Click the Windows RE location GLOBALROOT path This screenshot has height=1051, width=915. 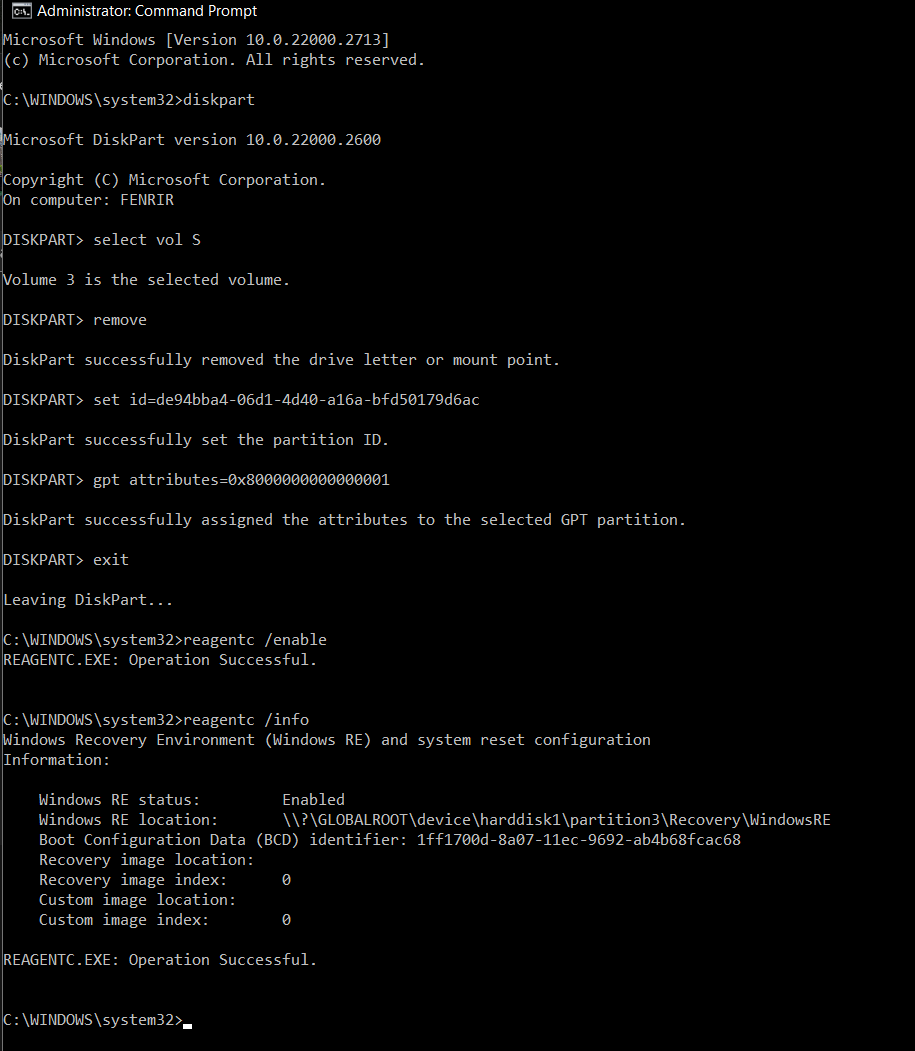556,820
